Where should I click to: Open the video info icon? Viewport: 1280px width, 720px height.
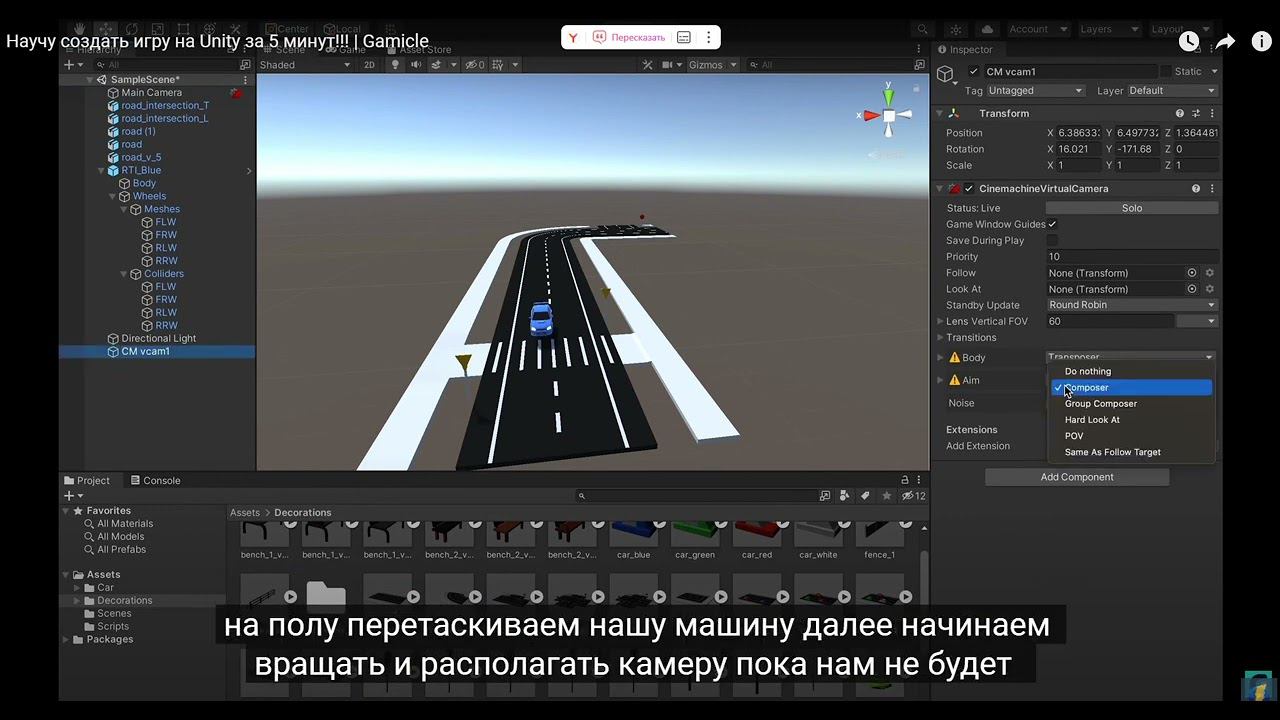1262,41
